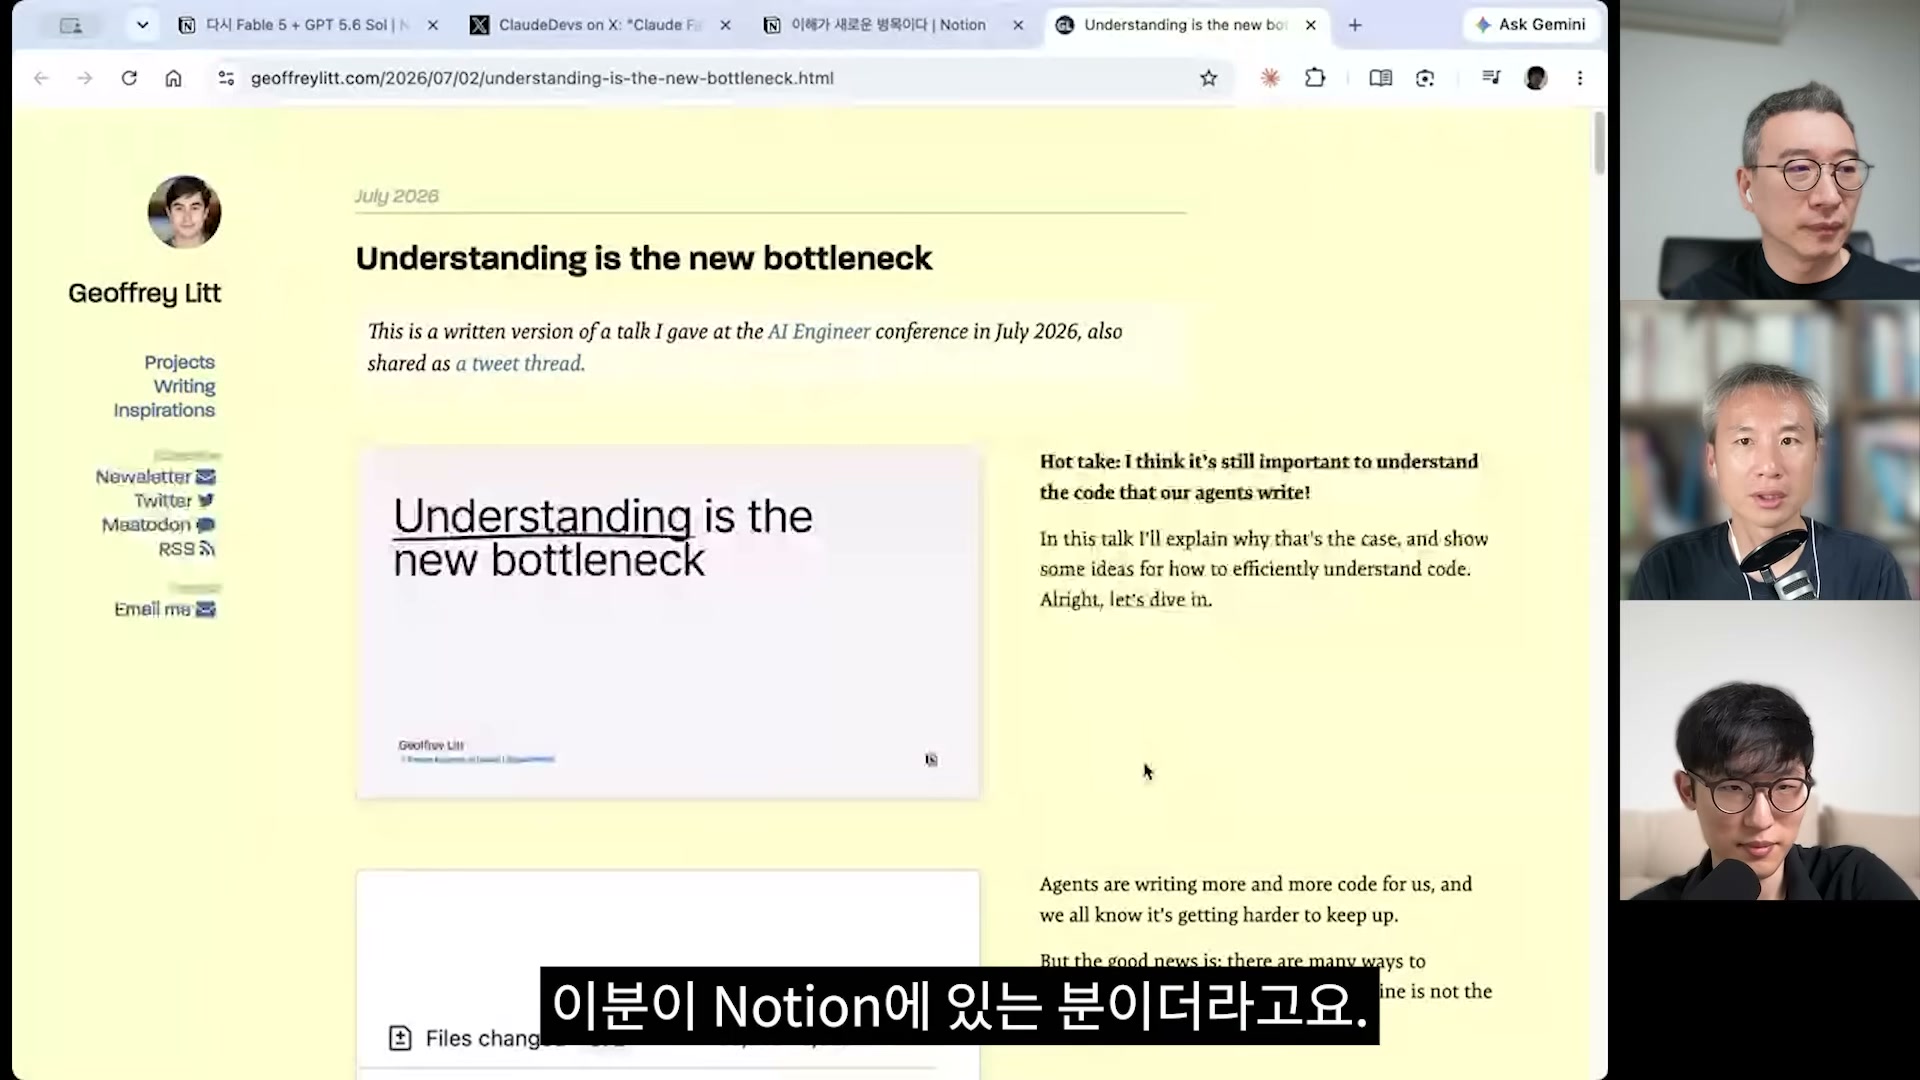Open the browser home page
Viewport: 1920px width, 1080px height.
point(173,78)
